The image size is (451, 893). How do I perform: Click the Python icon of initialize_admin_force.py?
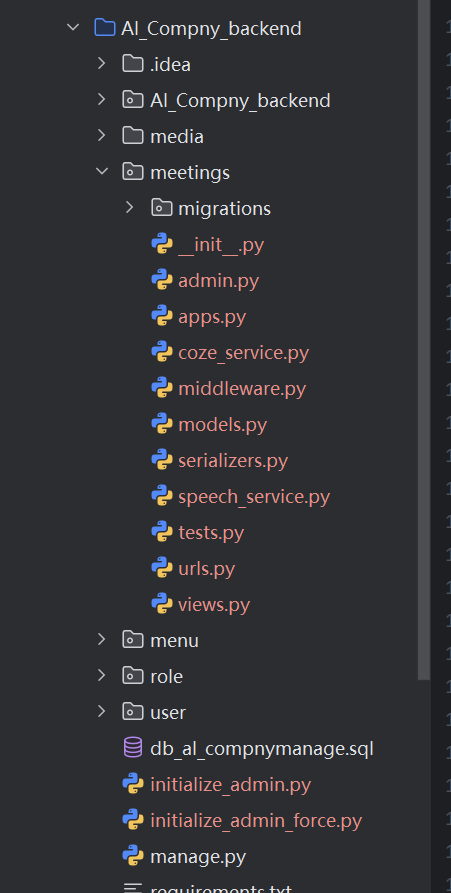point(133,820)
